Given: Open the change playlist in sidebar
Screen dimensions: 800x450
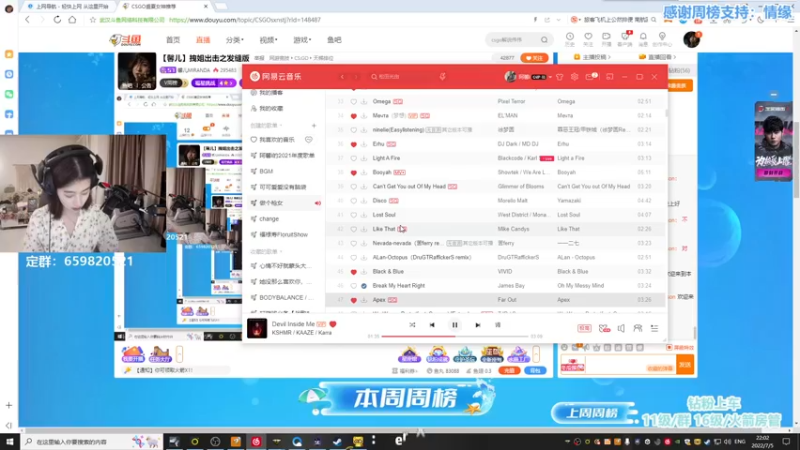Looking at the screenshot, I should (x=269, y=219).
